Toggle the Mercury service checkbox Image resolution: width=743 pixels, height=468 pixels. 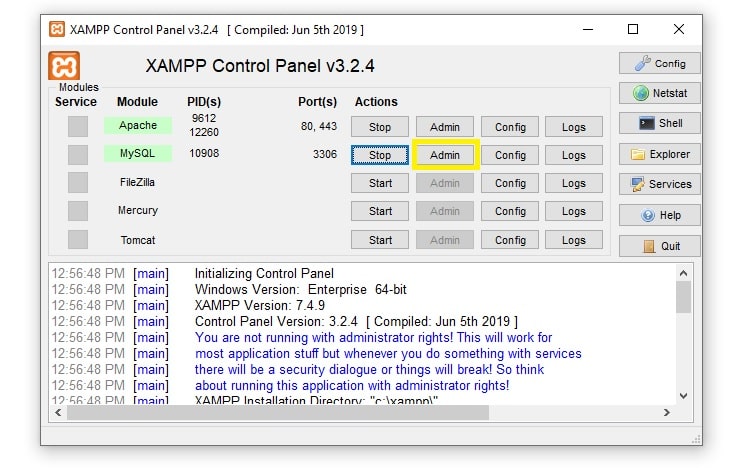78,211
